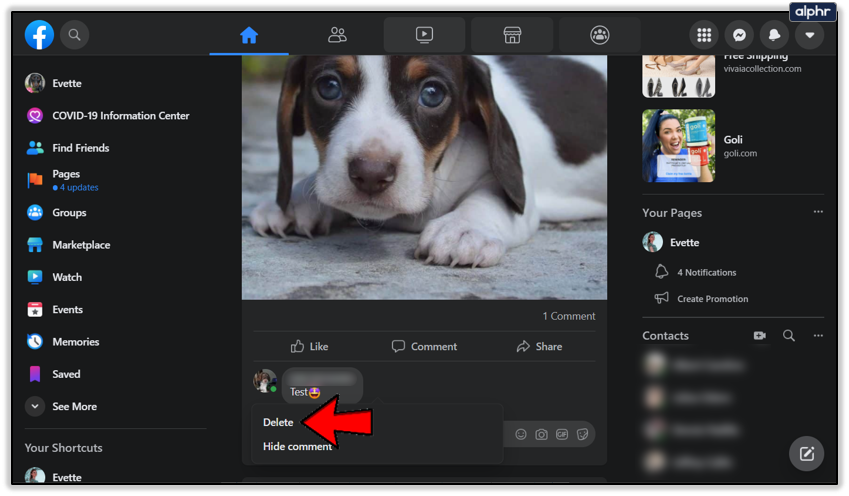
Task: Open Your Pages options ellipsis
Action: (x=818, y=212)
